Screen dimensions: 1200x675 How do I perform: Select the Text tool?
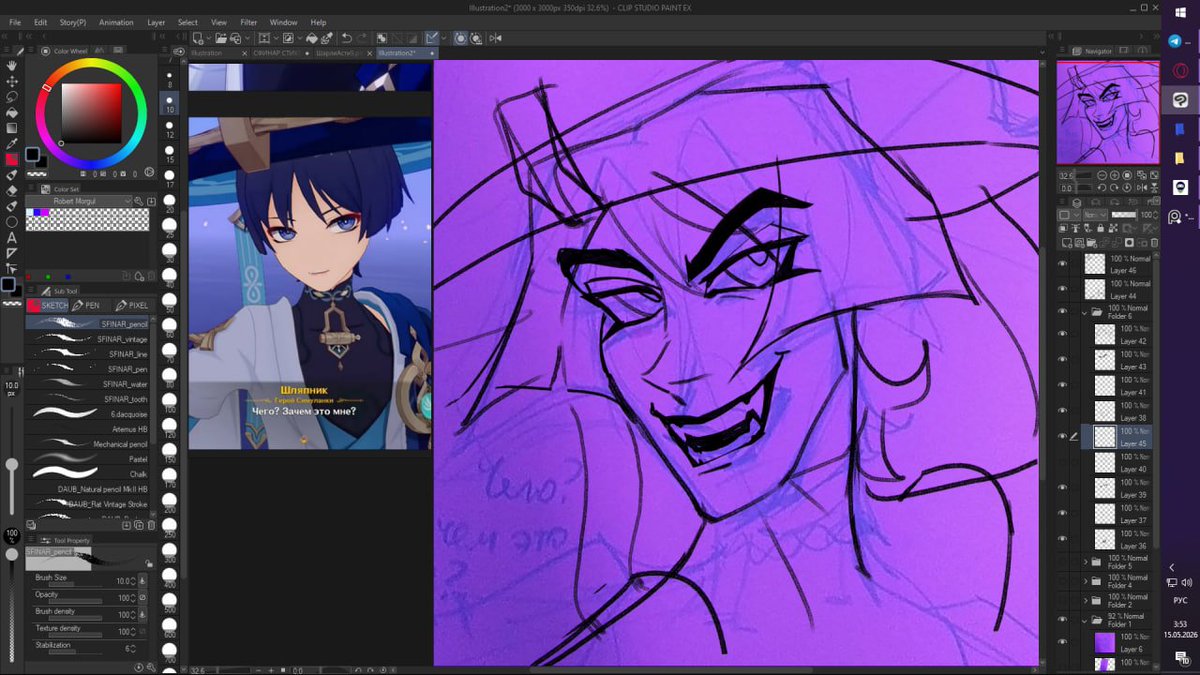12,238
